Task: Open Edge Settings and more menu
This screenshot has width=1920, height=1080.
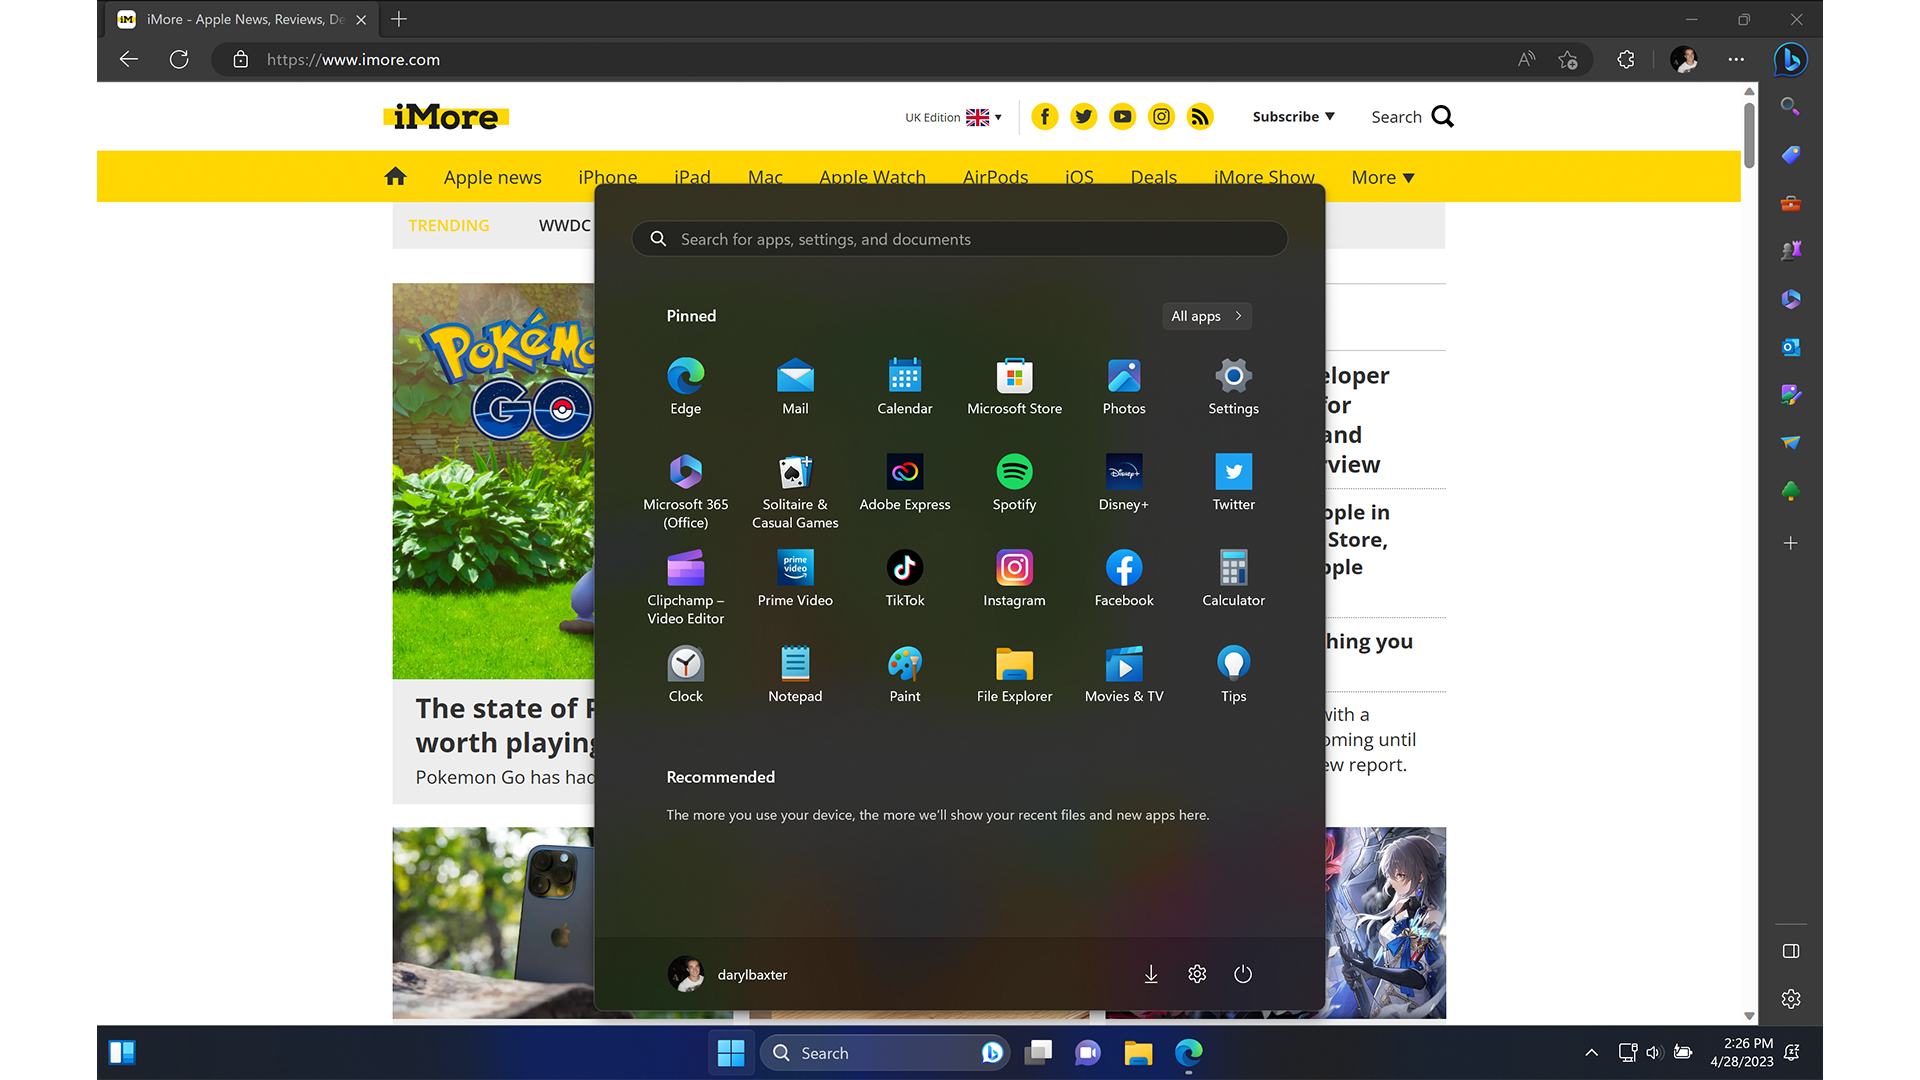Action: (1736, 60)
